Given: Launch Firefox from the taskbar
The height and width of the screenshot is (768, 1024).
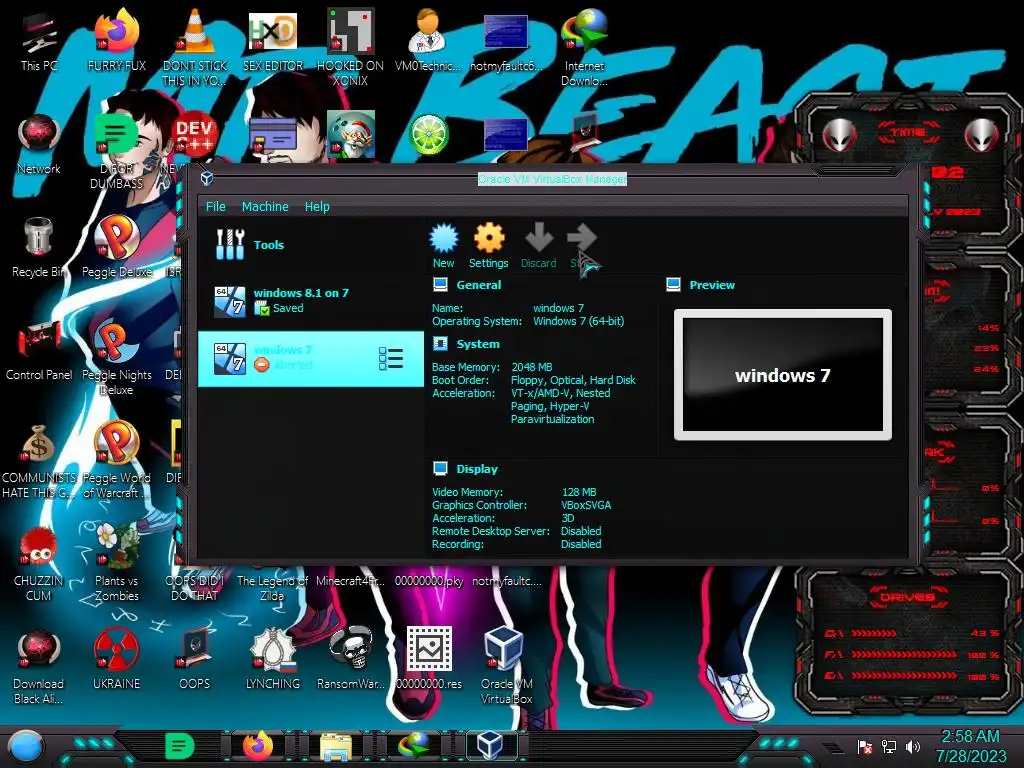Looking at the screenshot, I should [258, 746].
